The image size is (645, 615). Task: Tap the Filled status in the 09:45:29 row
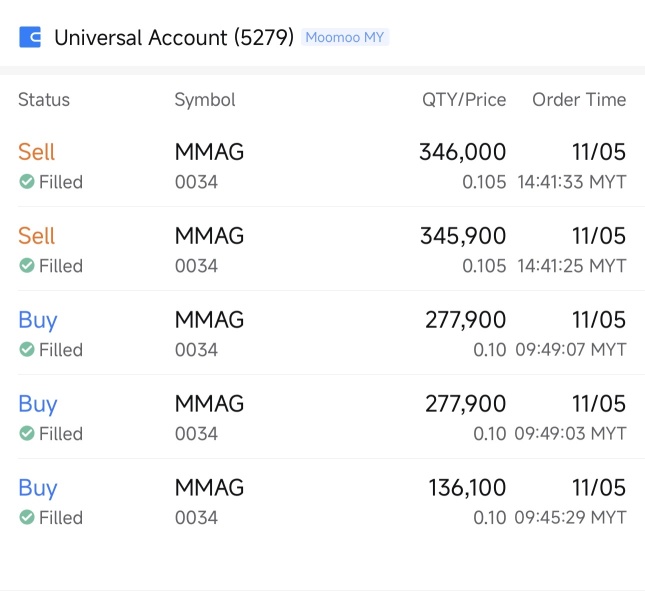coord(51,518)
